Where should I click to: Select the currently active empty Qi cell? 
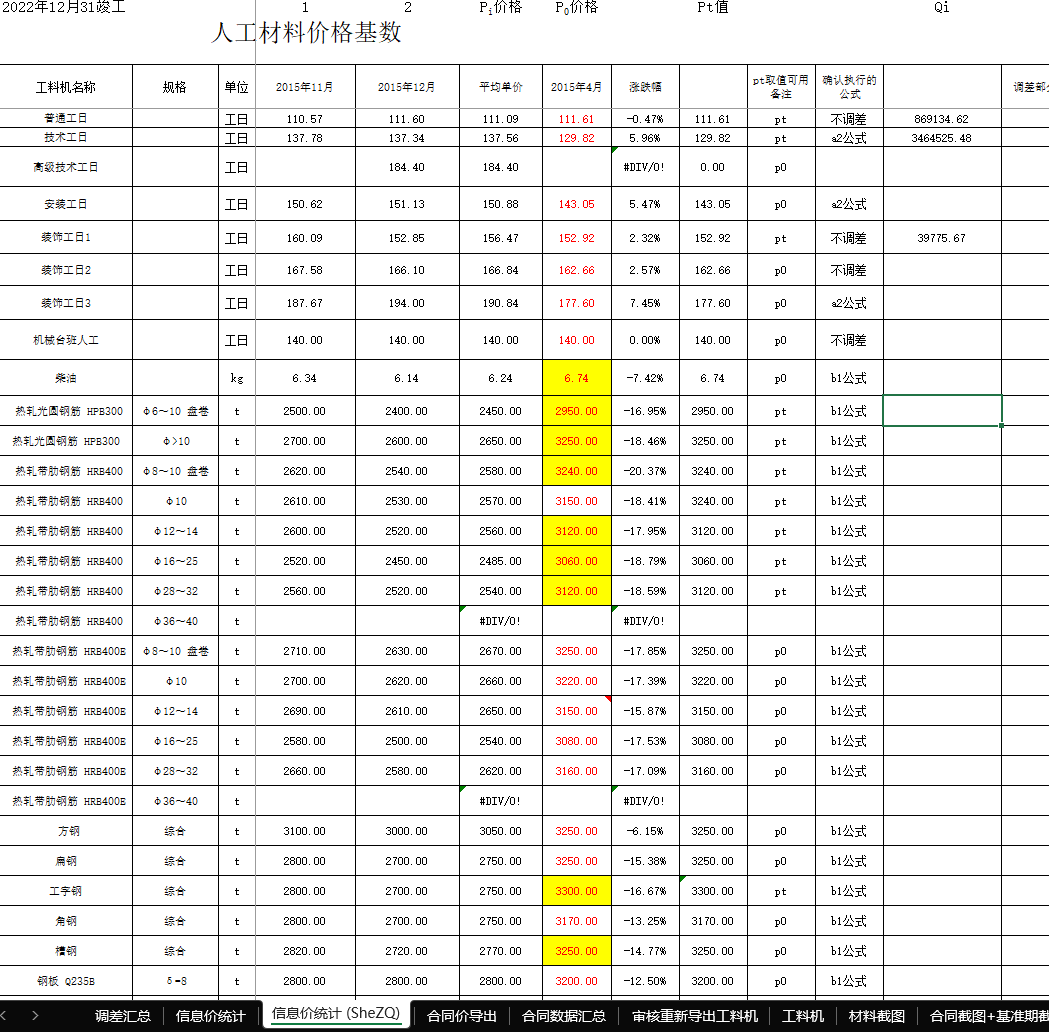coord(942,411)
